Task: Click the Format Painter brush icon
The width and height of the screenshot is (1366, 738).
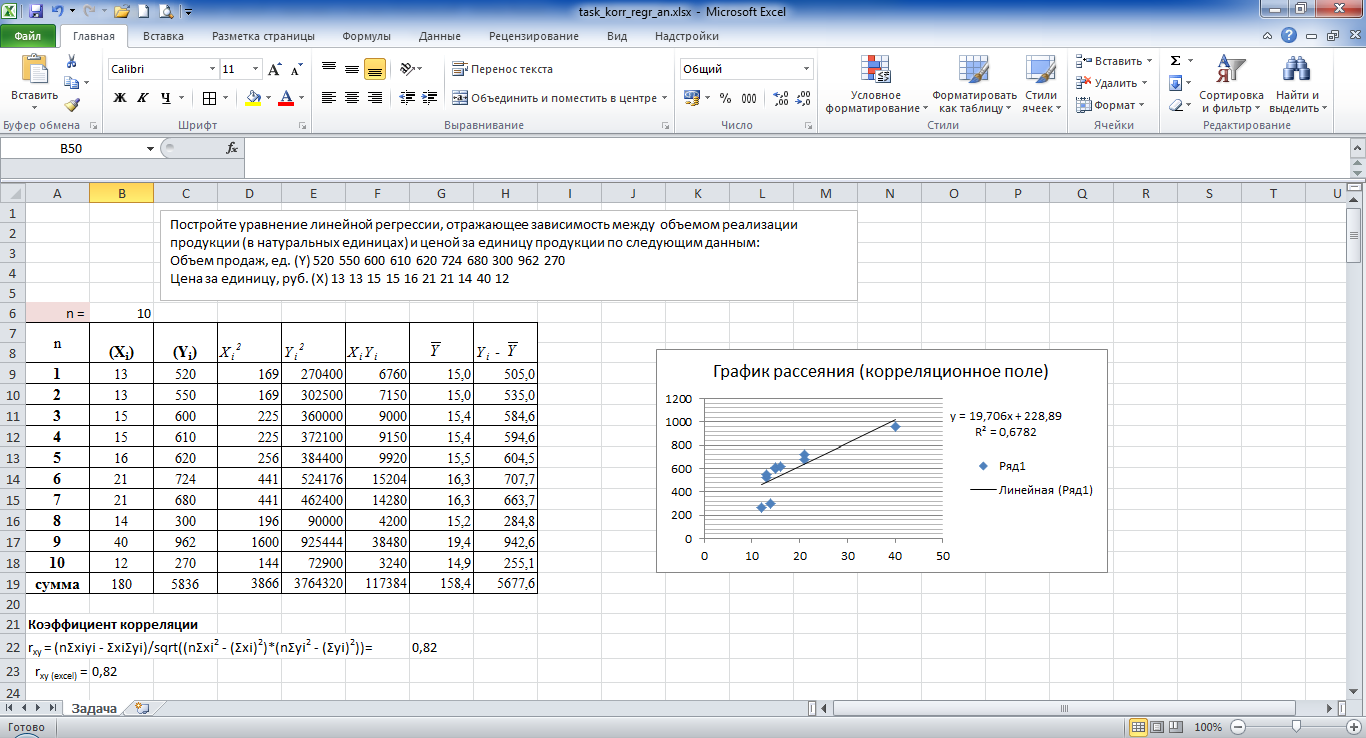Action: tap(71, 104)
